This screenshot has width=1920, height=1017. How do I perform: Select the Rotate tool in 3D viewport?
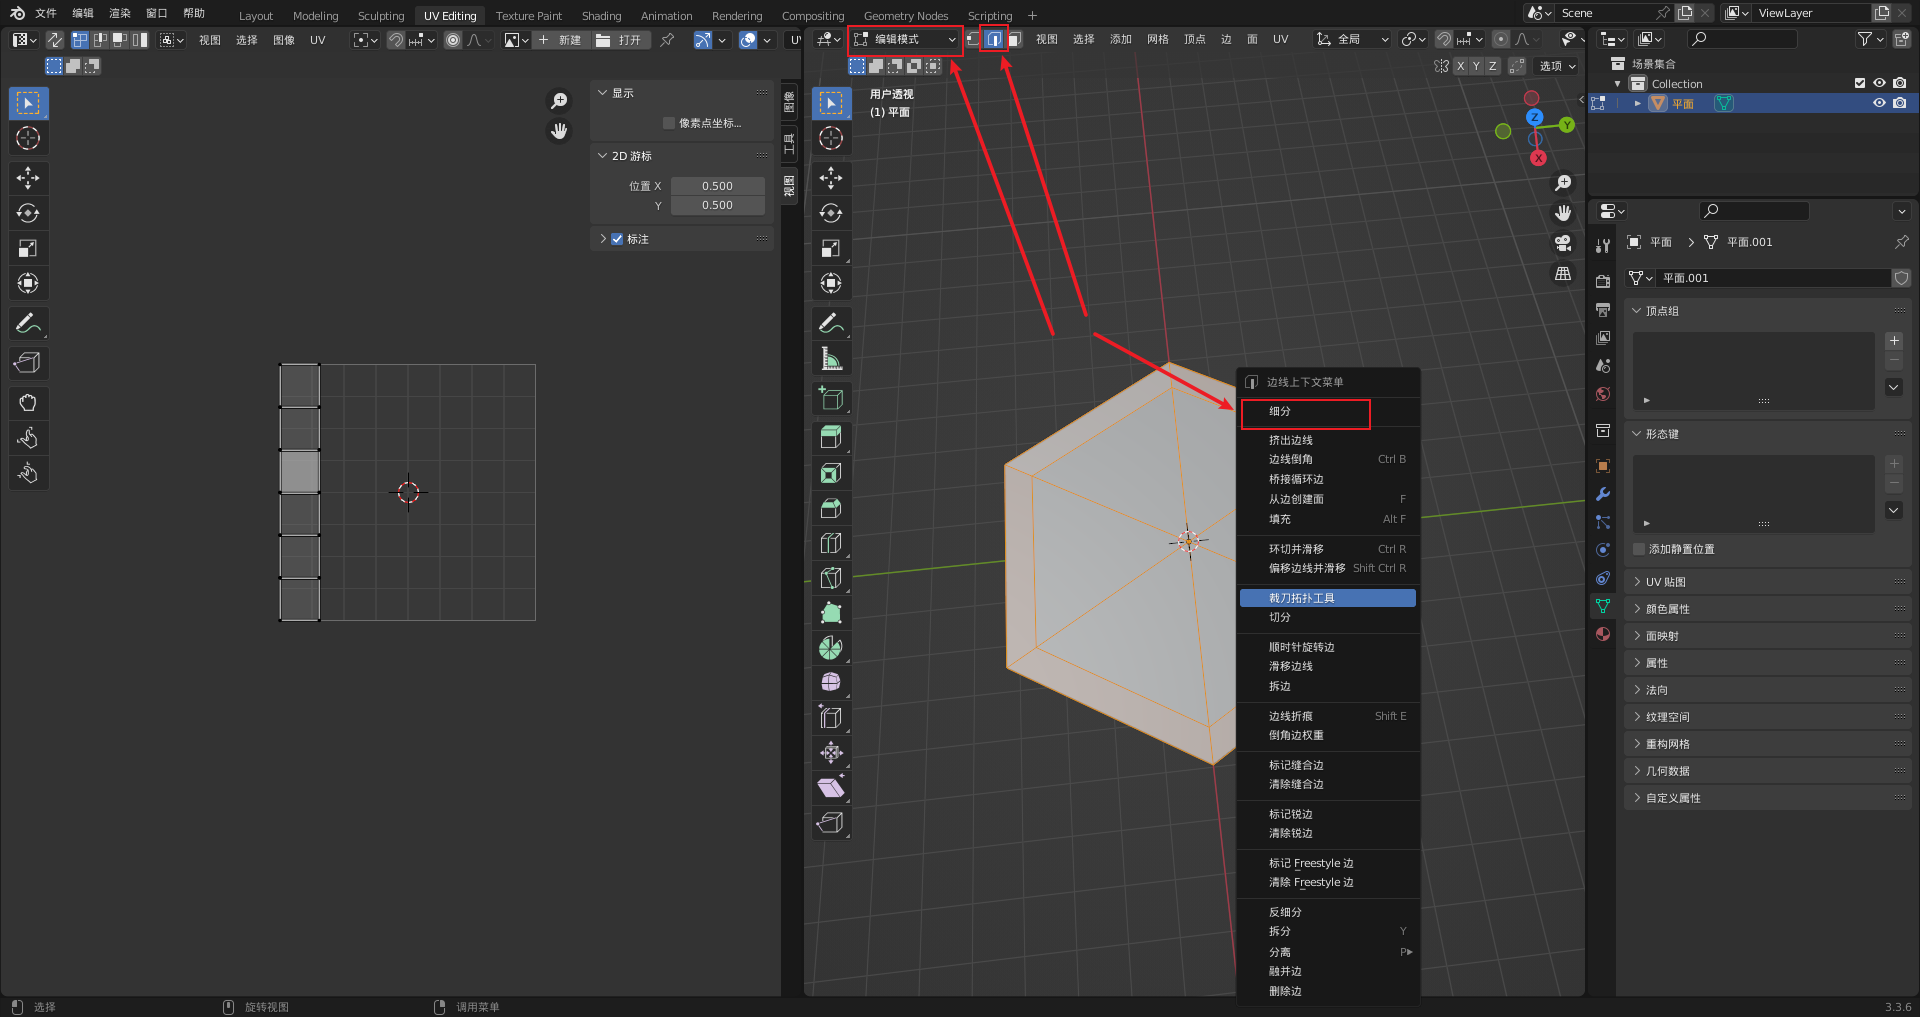click(x=831, y=213)
